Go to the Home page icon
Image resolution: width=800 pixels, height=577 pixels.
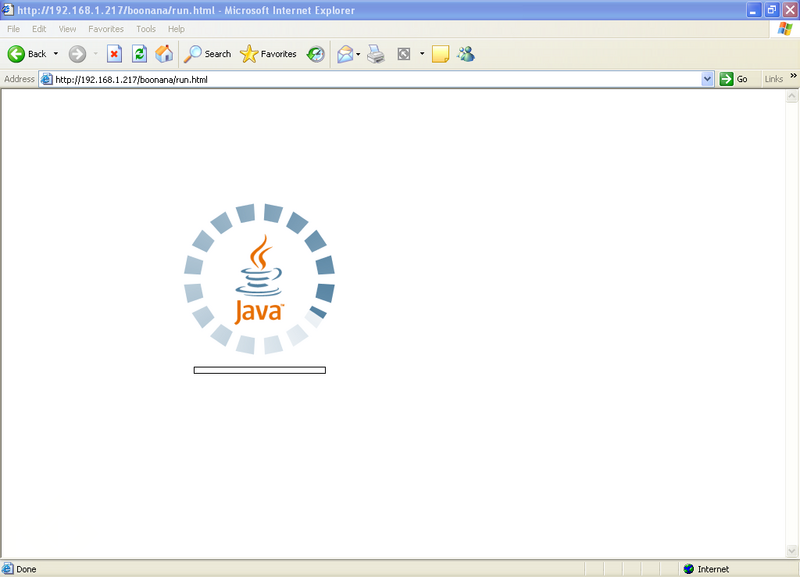tap(164, 54)
